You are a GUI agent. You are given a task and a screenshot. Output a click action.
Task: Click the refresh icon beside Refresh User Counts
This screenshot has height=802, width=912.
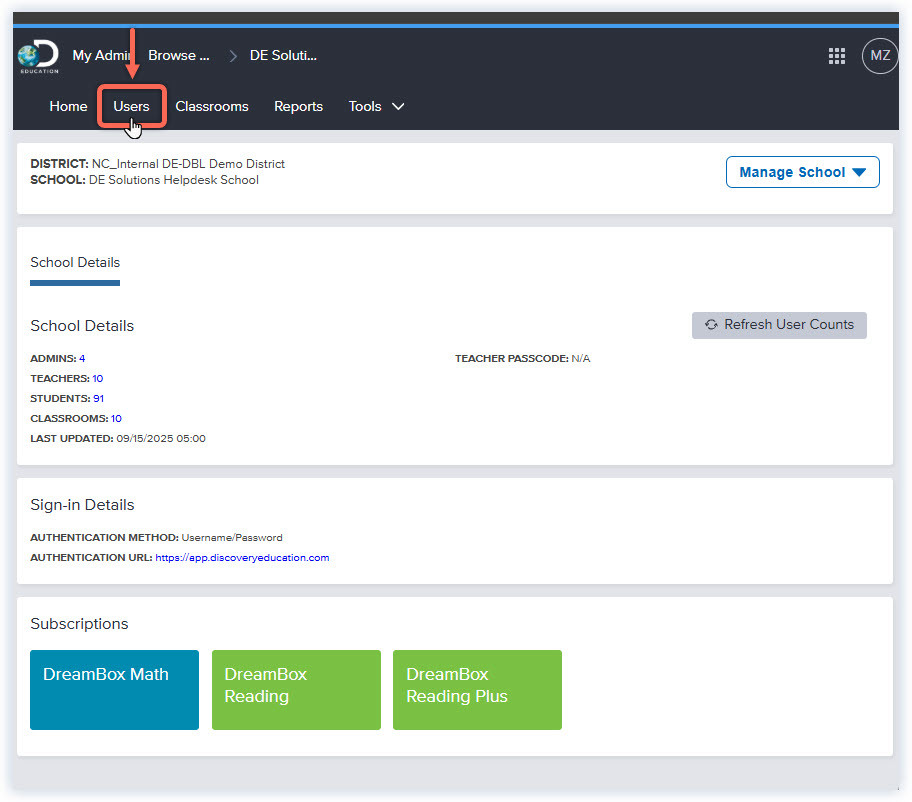(x=712, y=325)
